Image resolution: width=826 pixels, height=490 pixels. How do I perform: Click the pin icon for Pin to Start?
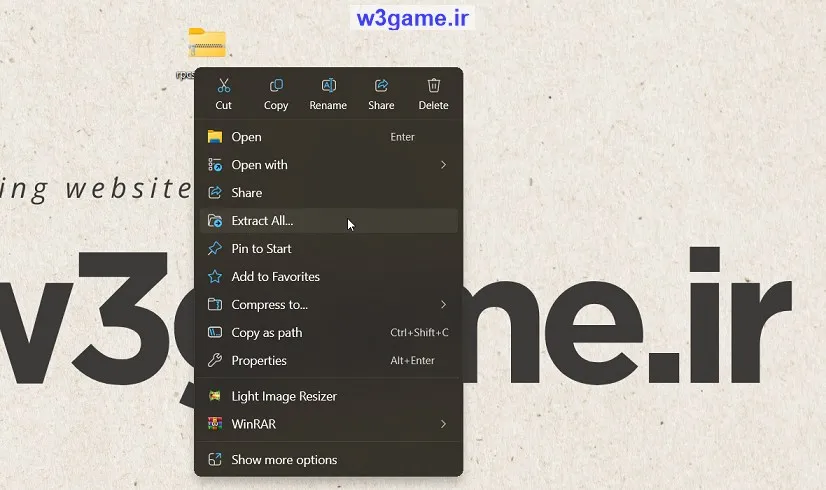[215, 249]
